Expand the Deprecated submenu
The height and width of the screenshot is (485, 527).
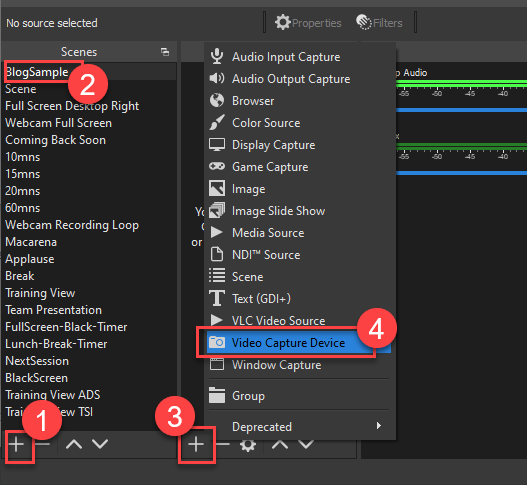coord(299,427)
